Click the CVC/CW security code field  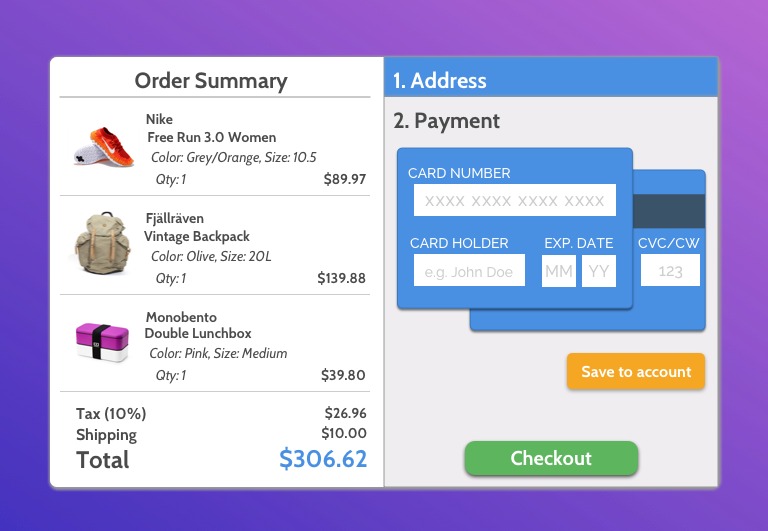click(x=670, y=270)
